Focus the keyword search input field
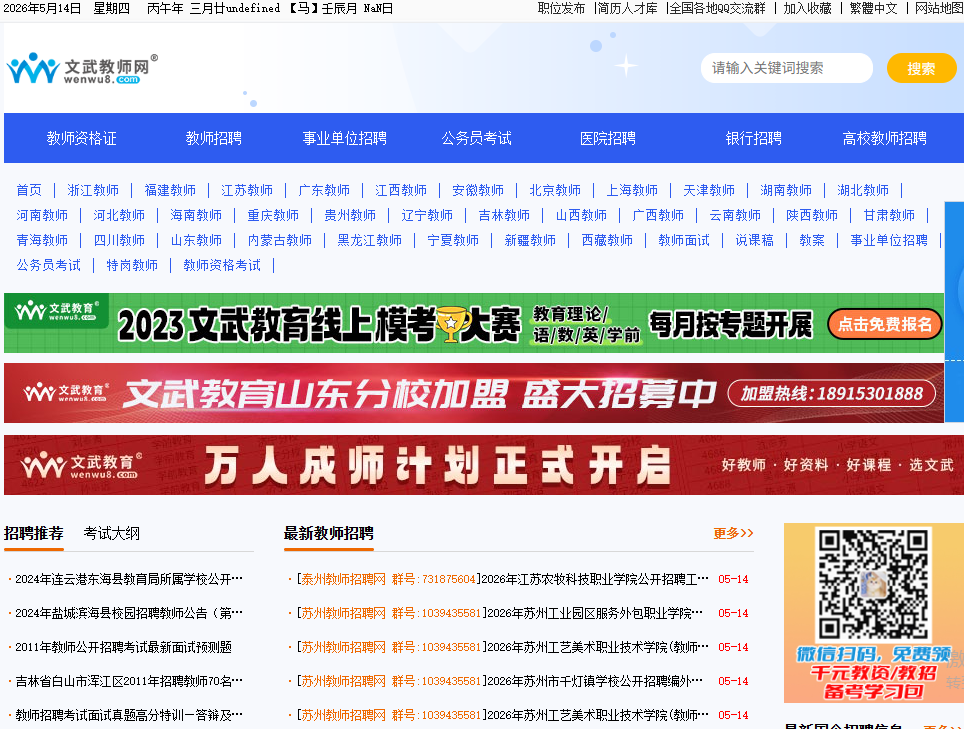 [786, 68]
